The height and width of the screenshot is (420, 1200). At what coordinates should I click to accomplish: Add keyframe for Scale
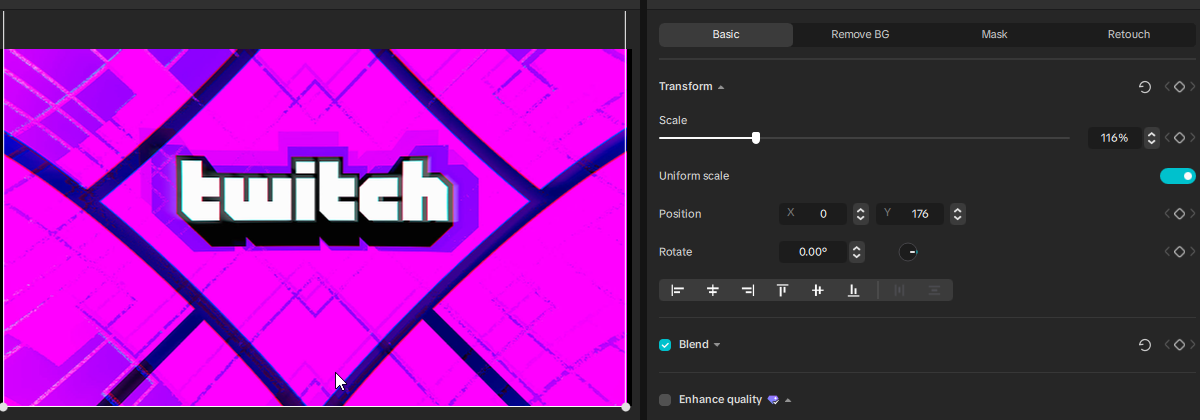(x=1179, y=138)
